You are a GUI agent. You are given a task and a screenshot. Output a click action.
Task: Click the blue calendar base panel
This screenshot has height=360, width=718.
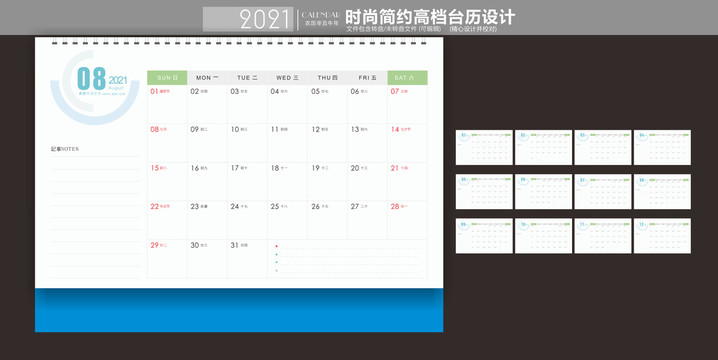(239, 310)
